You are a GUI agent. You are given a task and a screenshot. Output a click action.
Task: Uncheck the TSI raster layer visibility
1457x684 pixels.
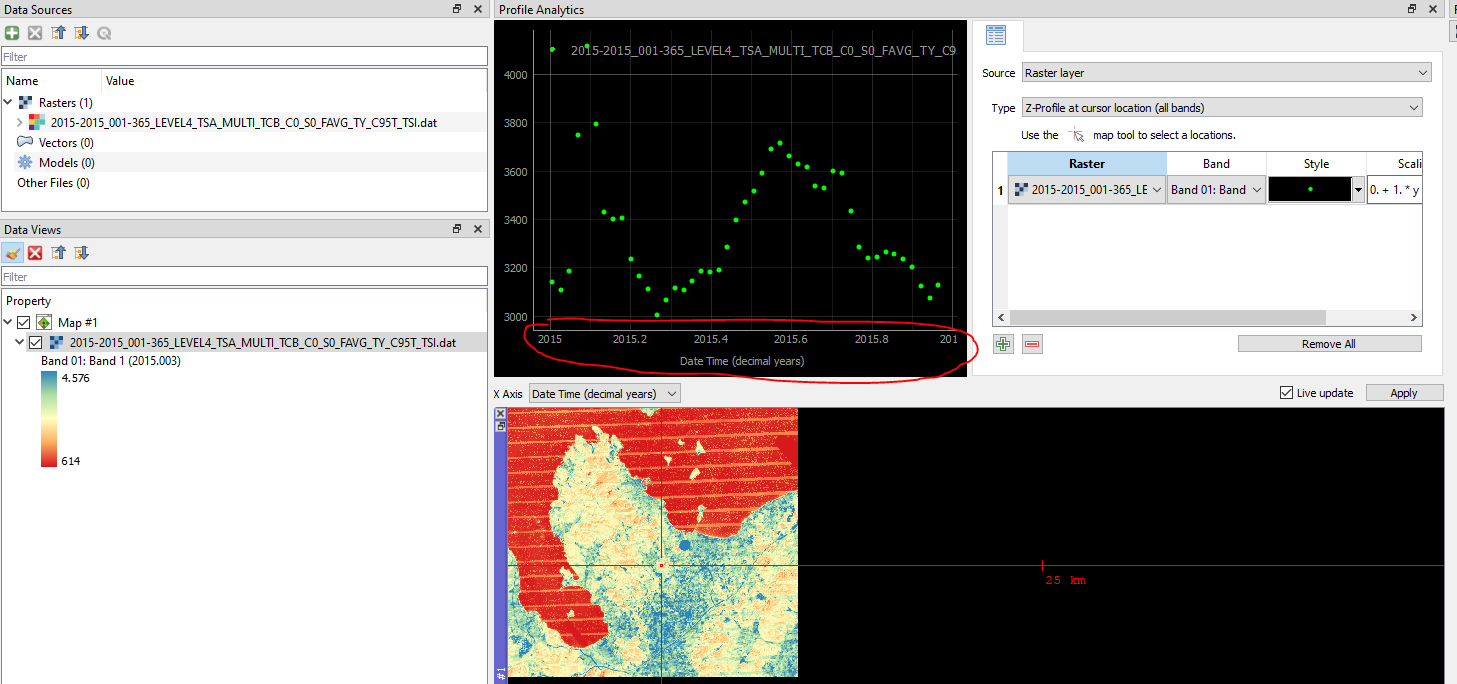(37, 341)
